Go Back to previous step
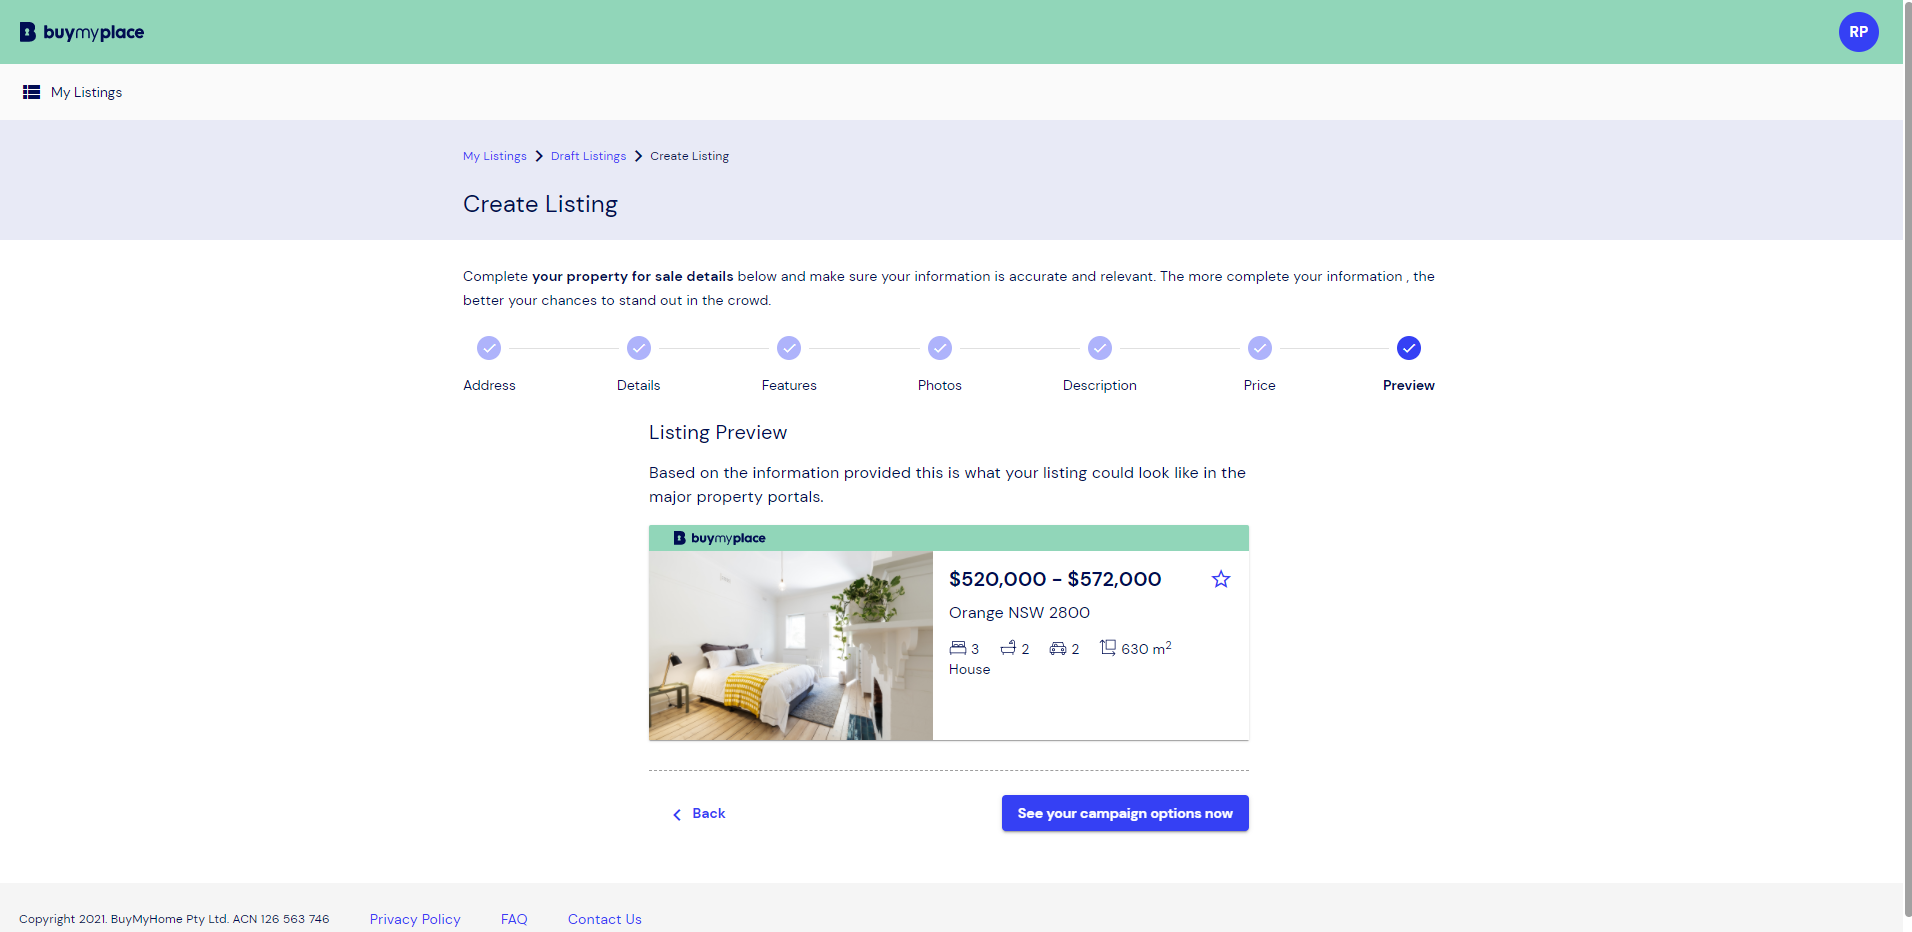 pyautogui.click(x=699, y=814)
